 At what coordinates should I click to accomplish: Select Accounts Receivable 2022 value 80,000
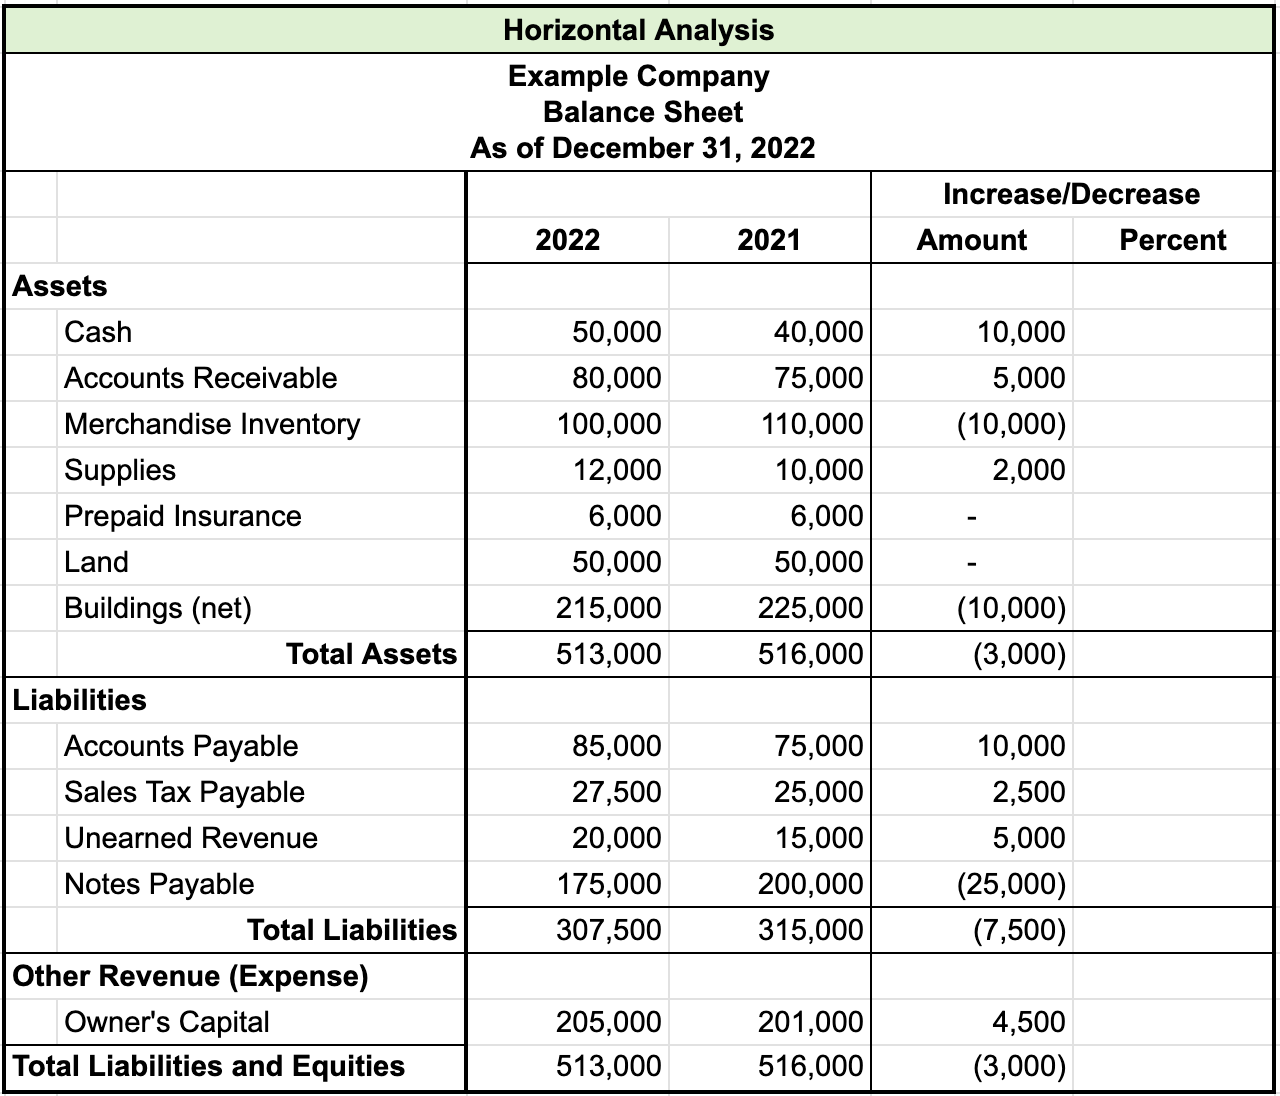[616, 378]
